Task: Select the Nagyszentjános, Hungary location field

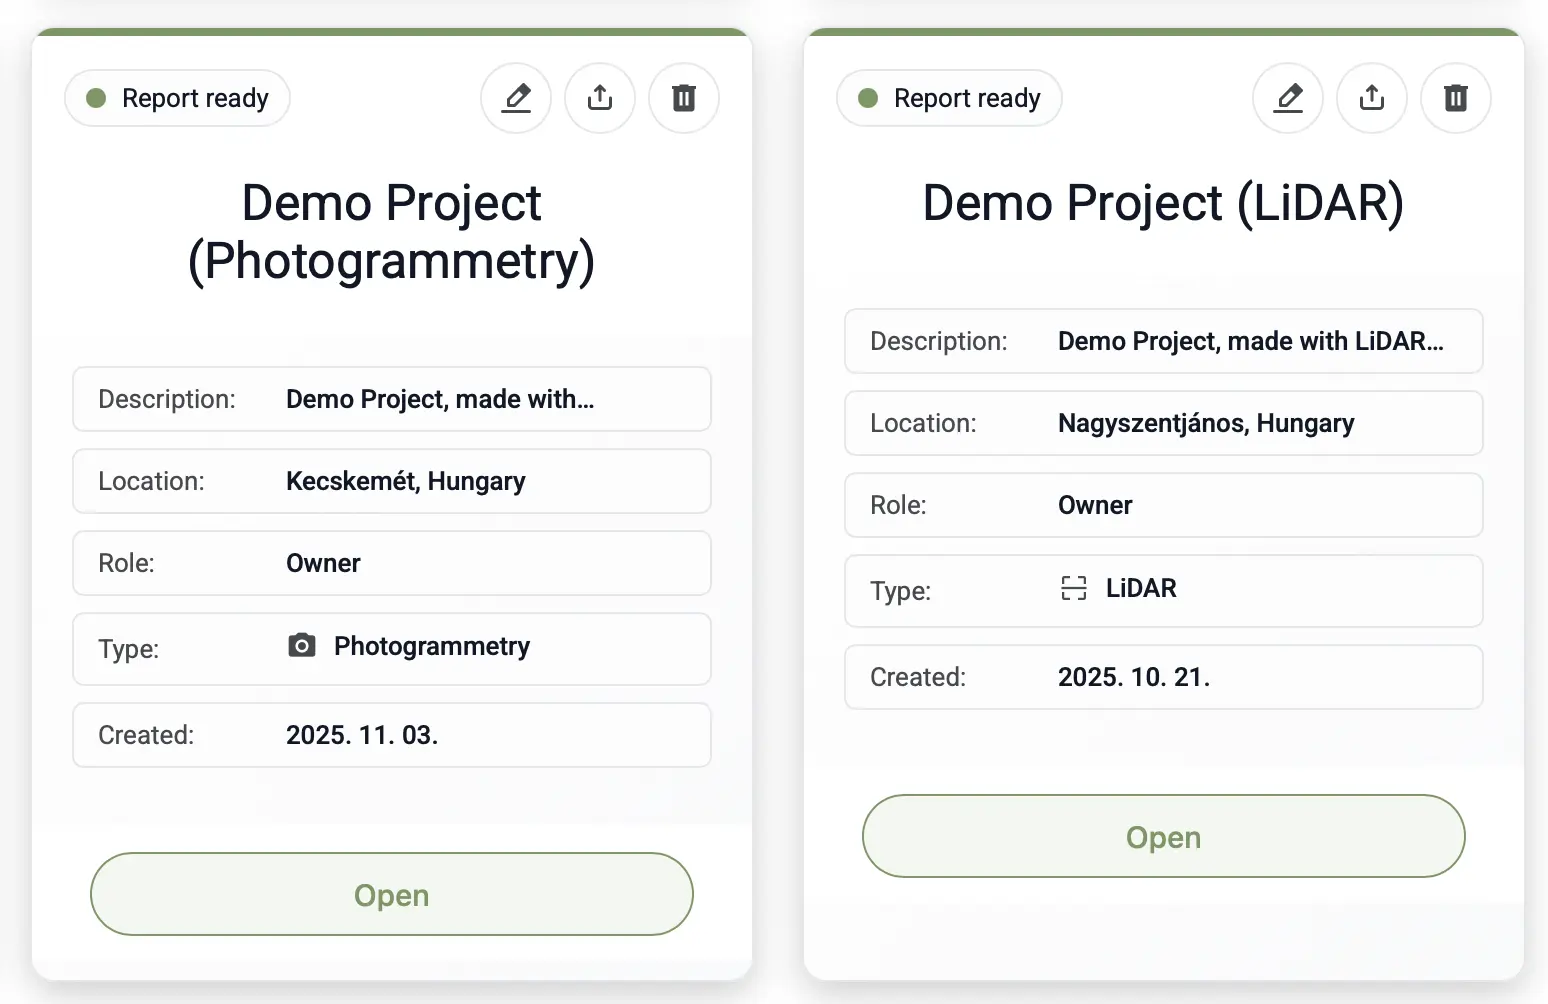Action: click(x=1206, y=423)
